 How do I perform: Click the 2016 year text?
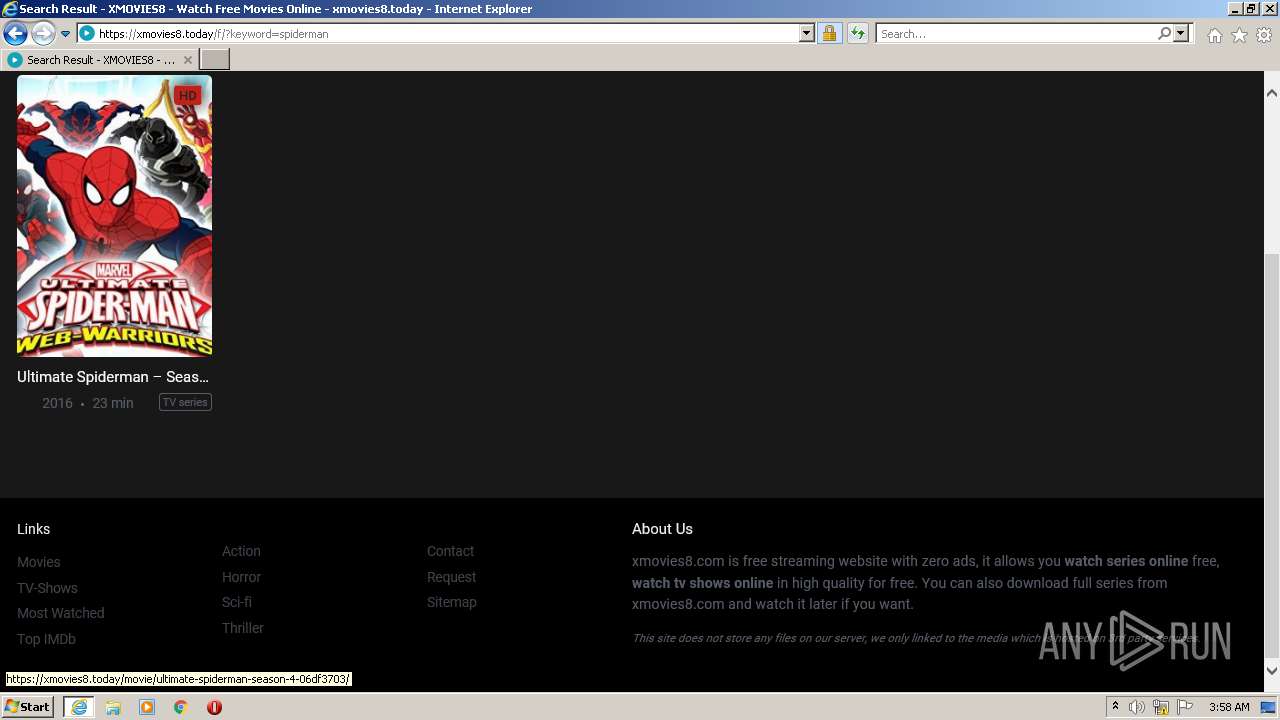pos(57,403)
